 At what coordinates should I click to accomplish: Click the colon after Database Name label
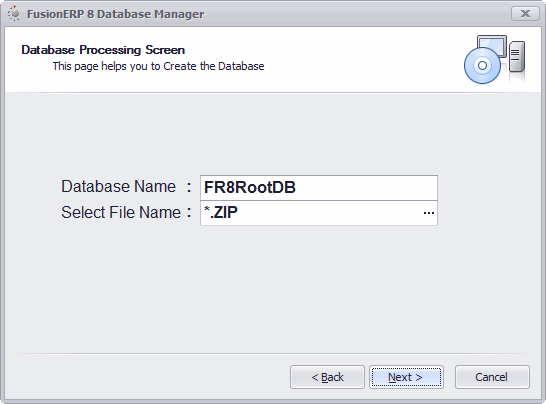pyautogui.click(x=189, y=187)
